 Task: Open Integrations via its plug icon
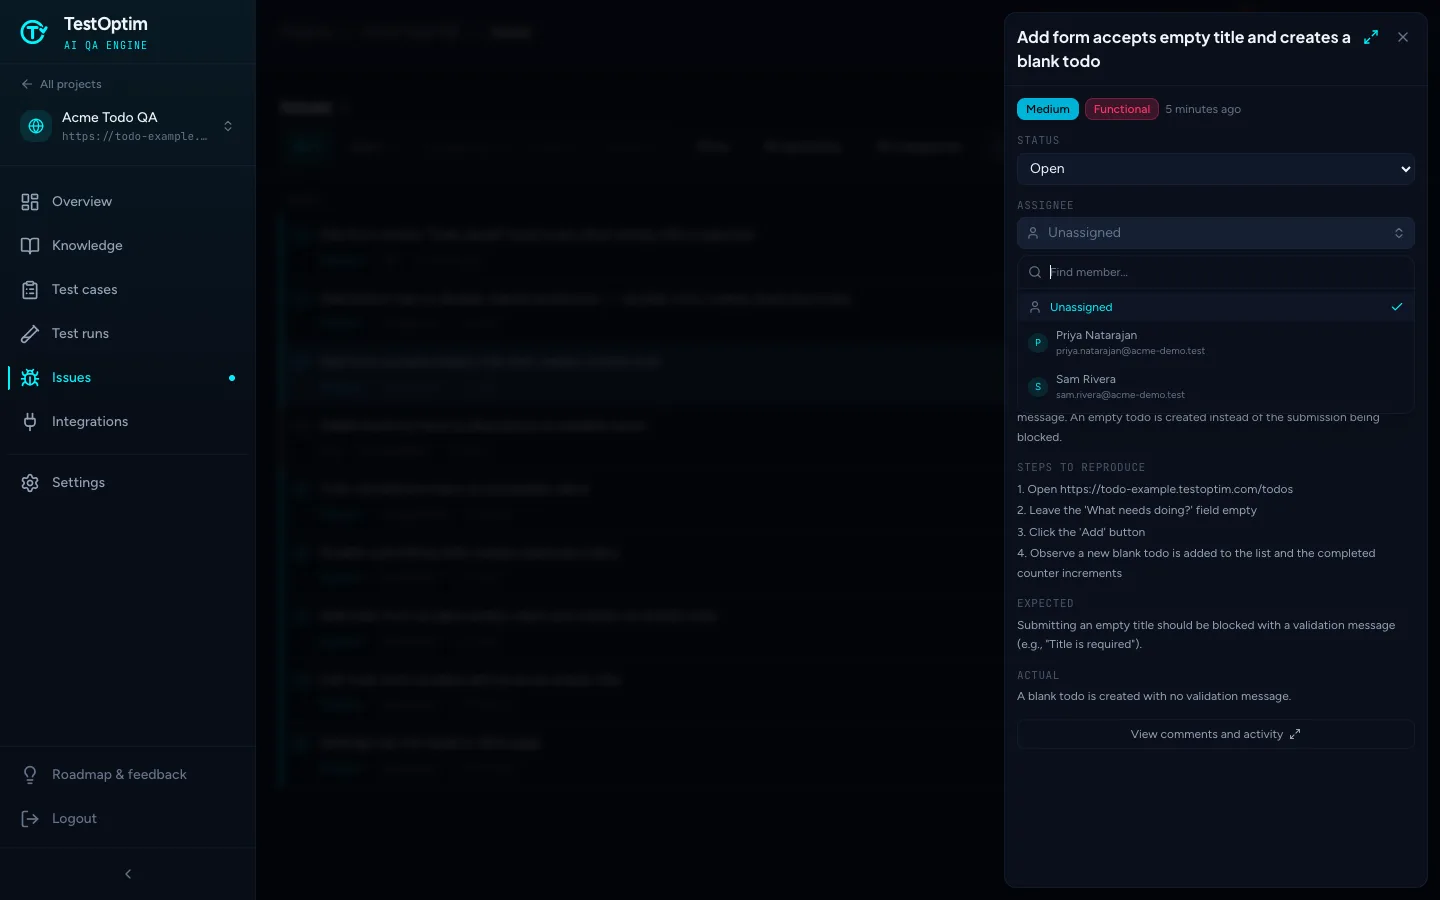point(30,422)
